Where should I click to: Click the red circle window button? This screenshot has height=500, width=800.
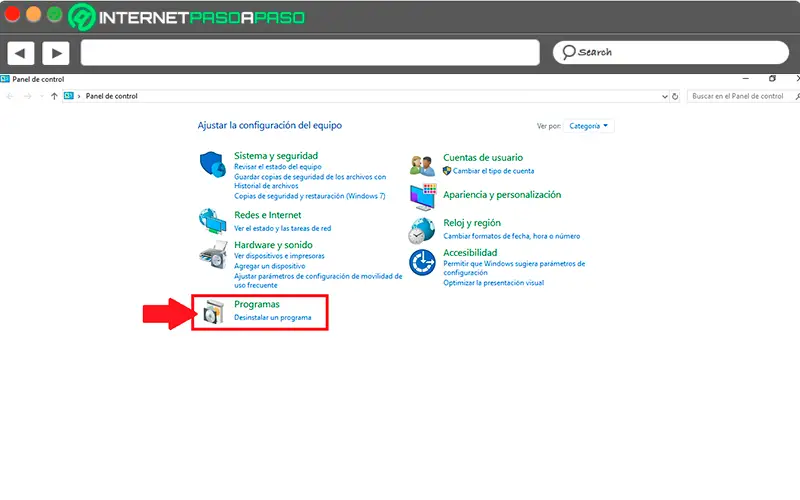coord(12,14)
